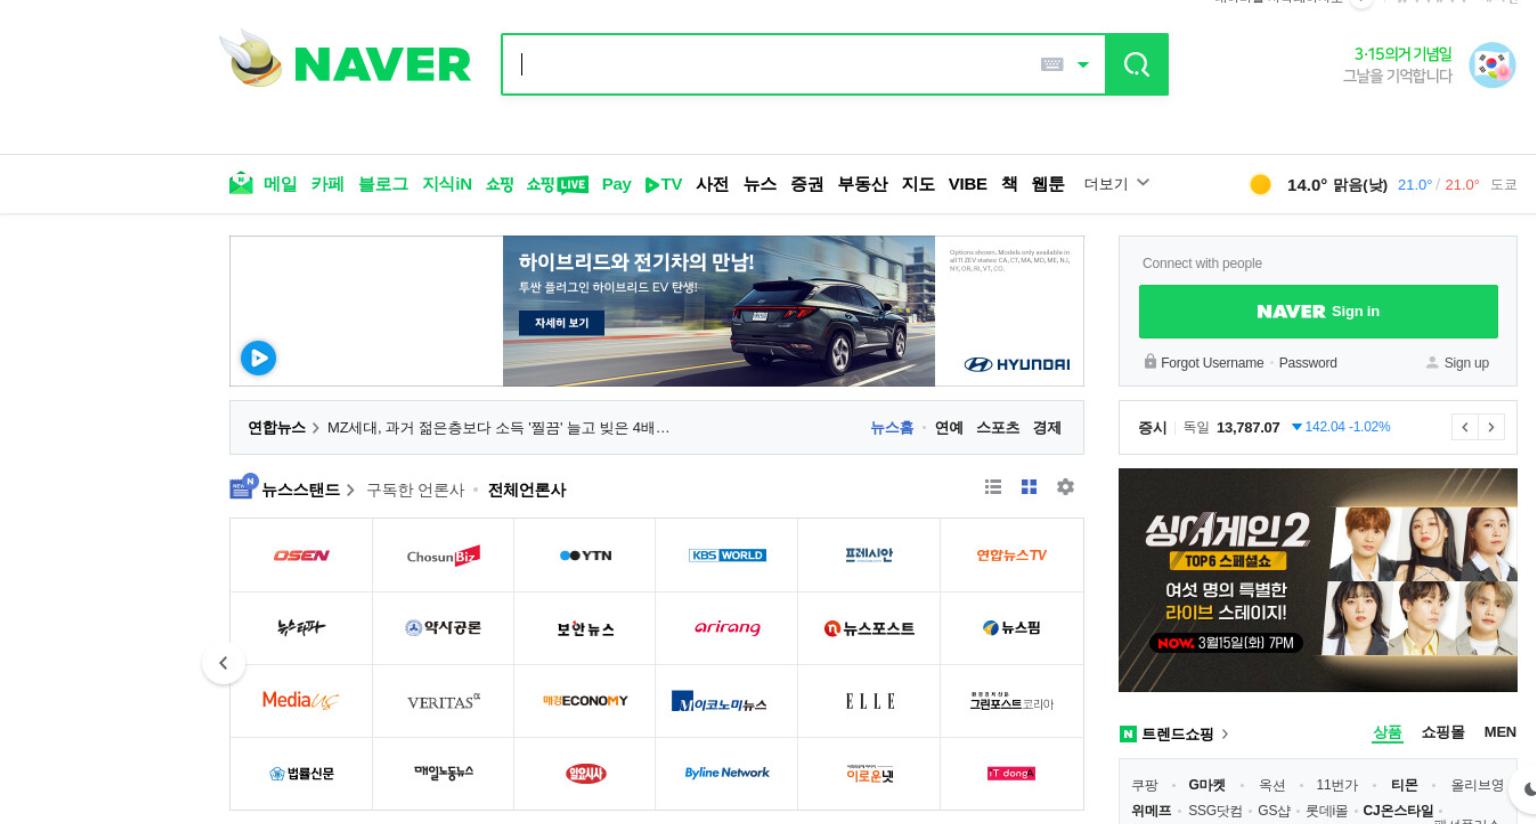Click Forgot Username link
Image resolution: width=1536 pixels, height=824 pixels.
click(1212, 363)
